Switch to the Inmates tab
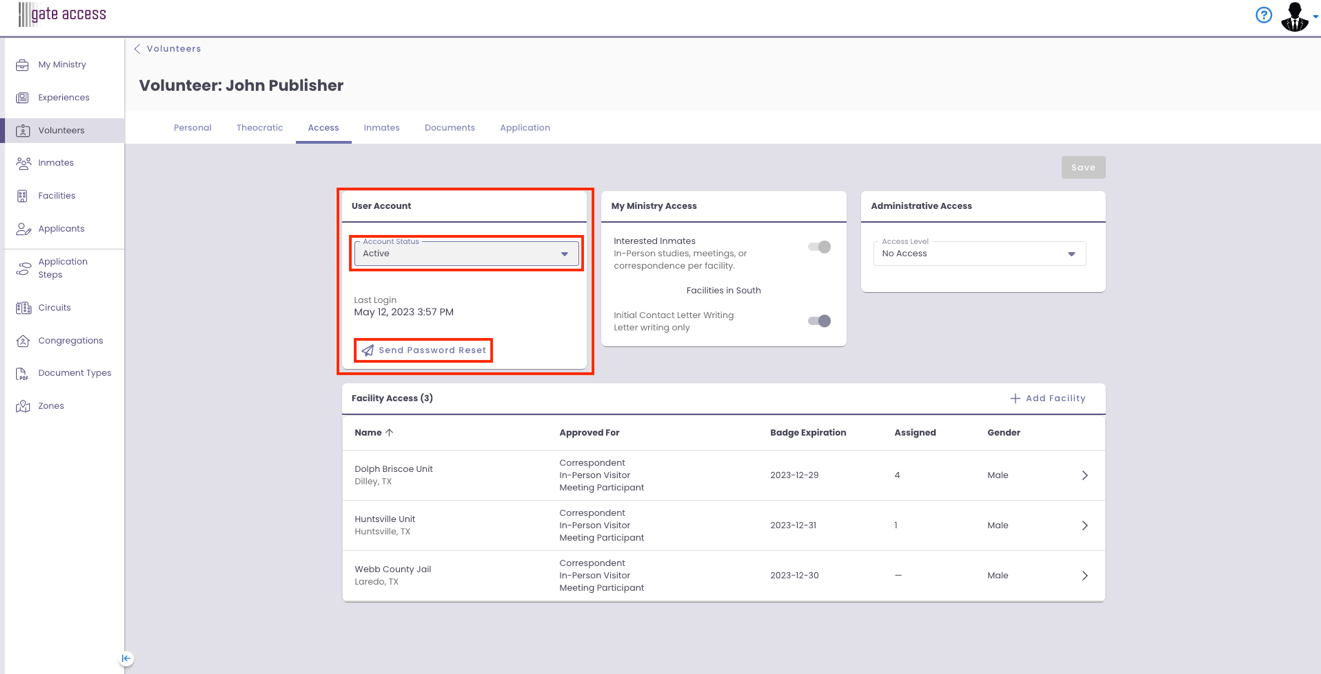1321x674 pixels. click(382, 128)
